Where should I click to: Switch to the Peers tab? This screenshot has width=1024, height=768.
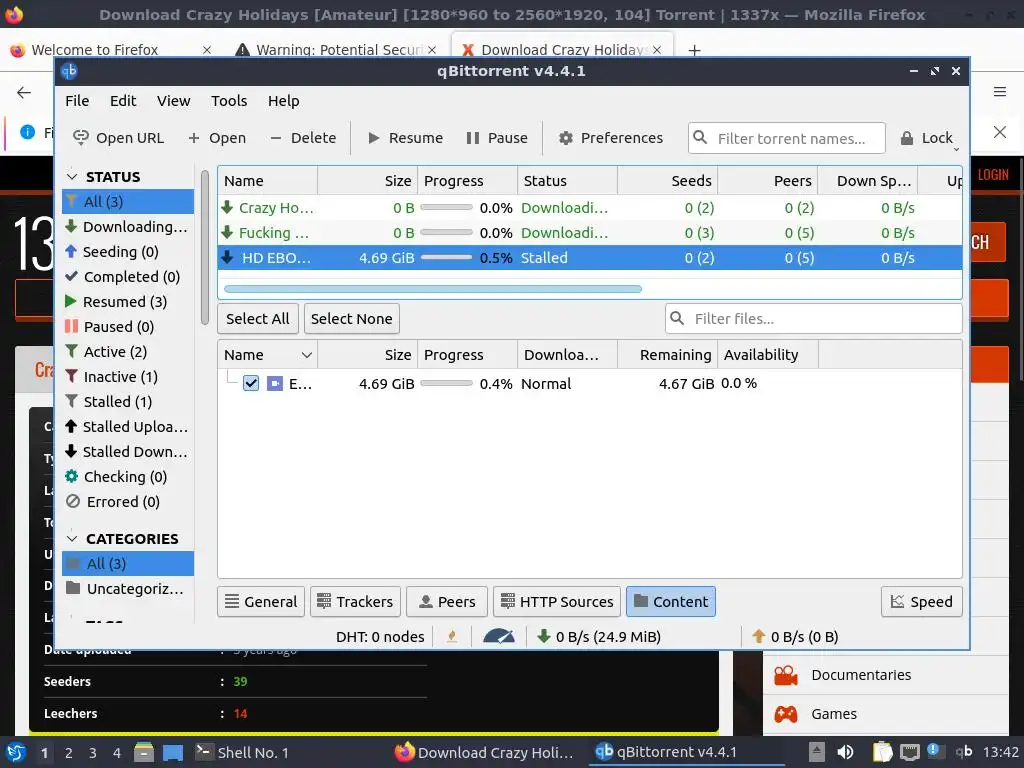point(447,601)
